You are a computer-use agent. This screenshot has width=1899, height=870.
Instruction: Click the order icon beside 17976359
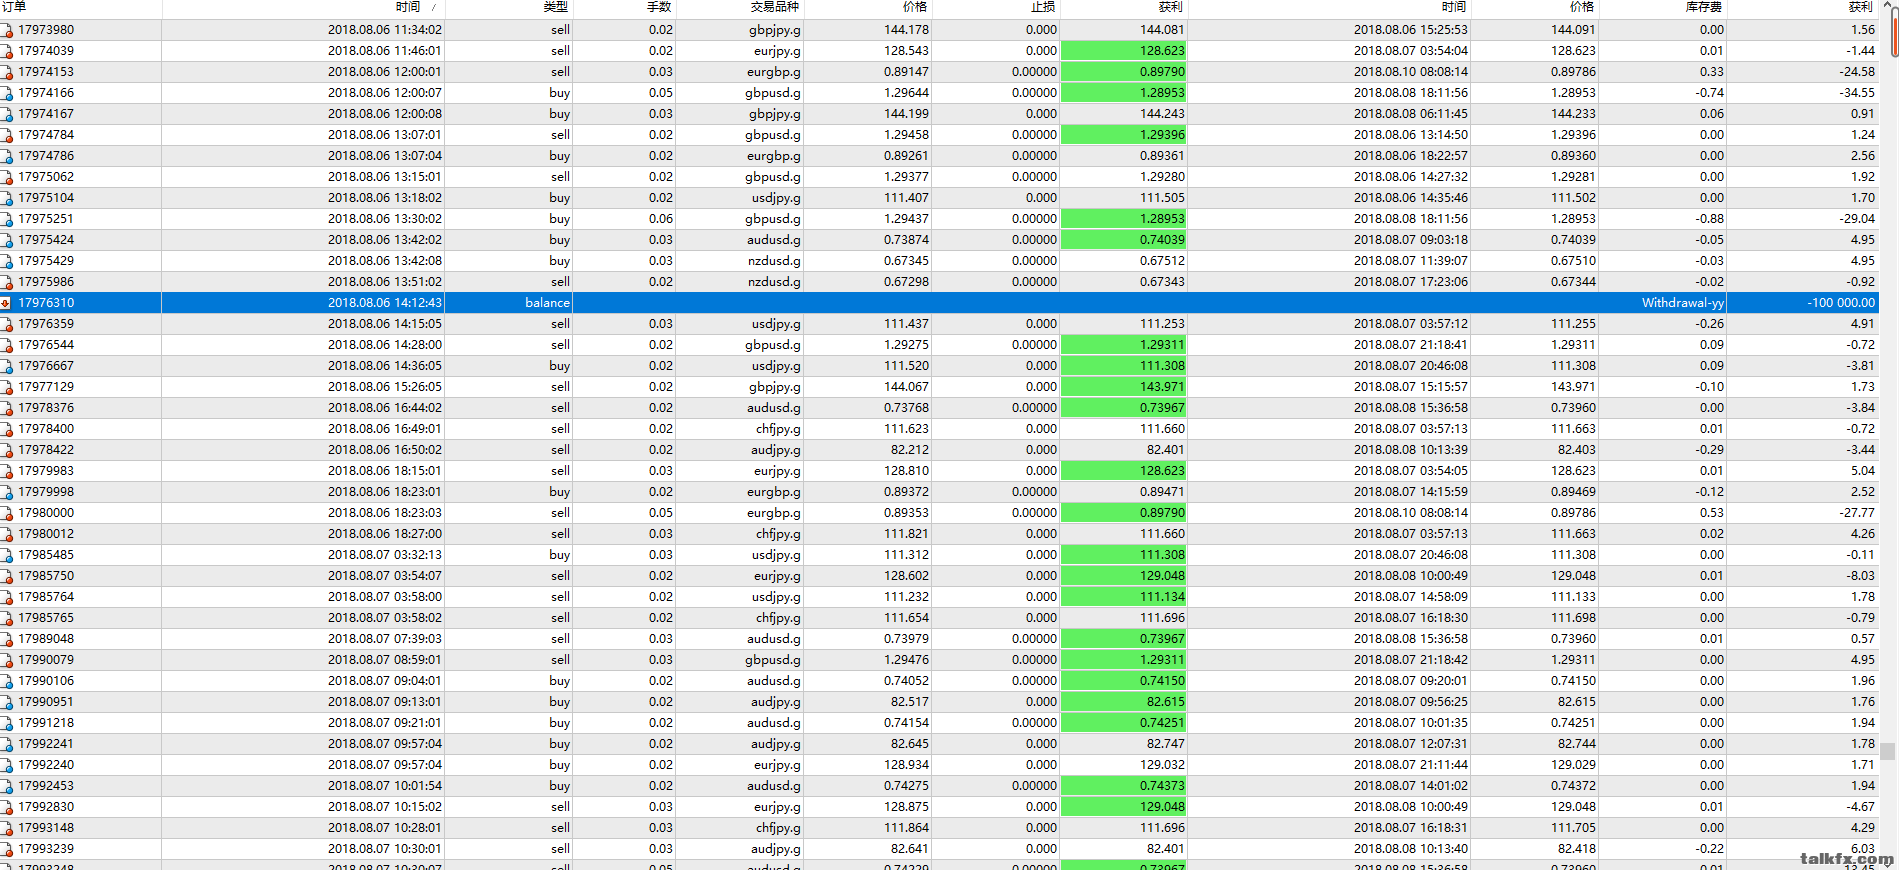tap(7, 324)
